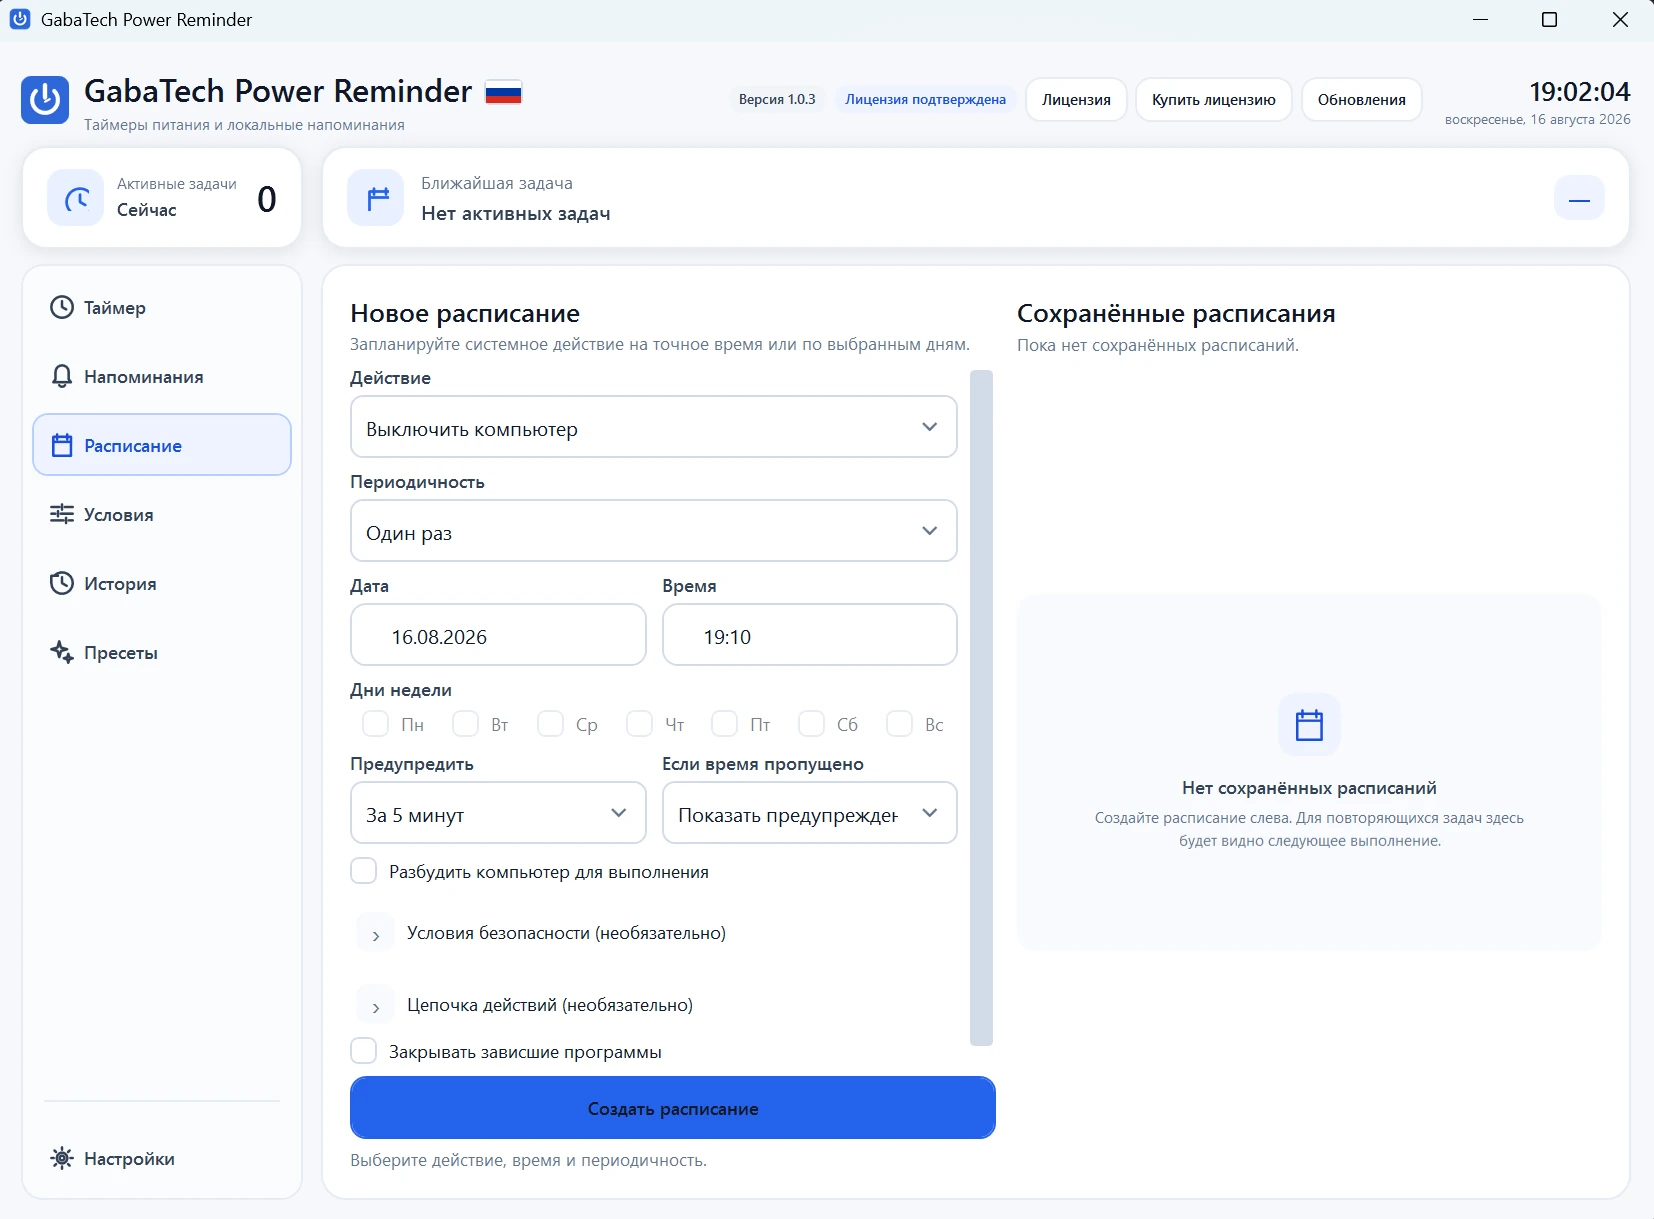Click the Лицензия button
The width and height of the screenshot is (1654, 1219).
1076,99
